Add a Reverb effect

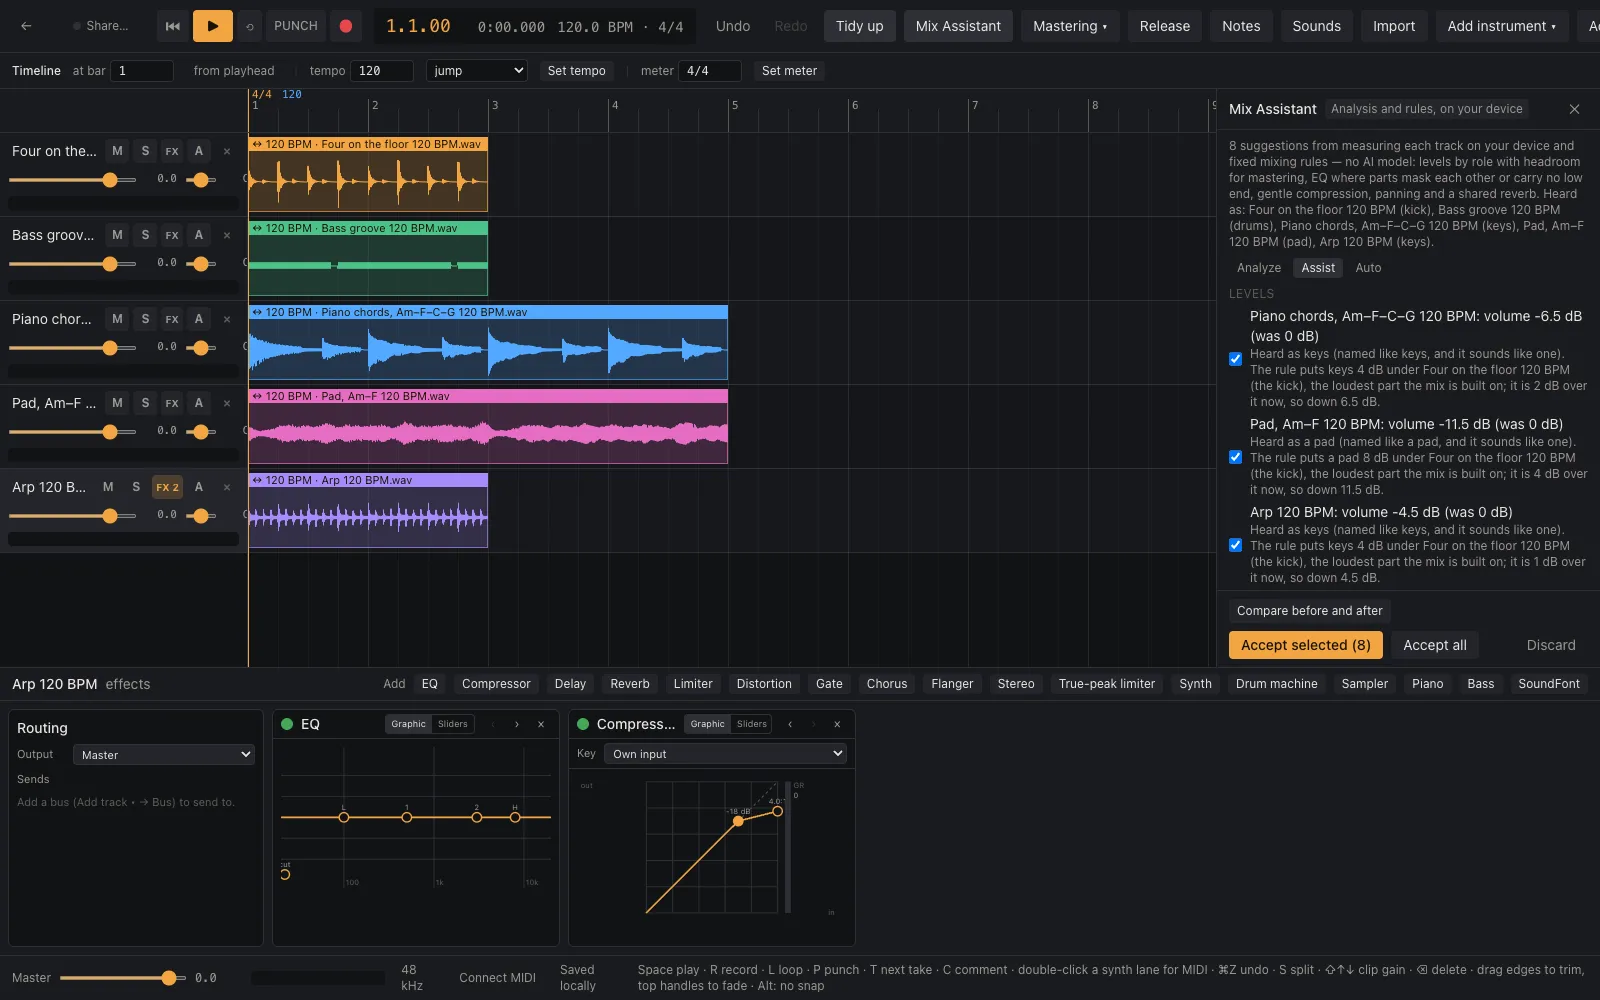[x=630, y=684]
